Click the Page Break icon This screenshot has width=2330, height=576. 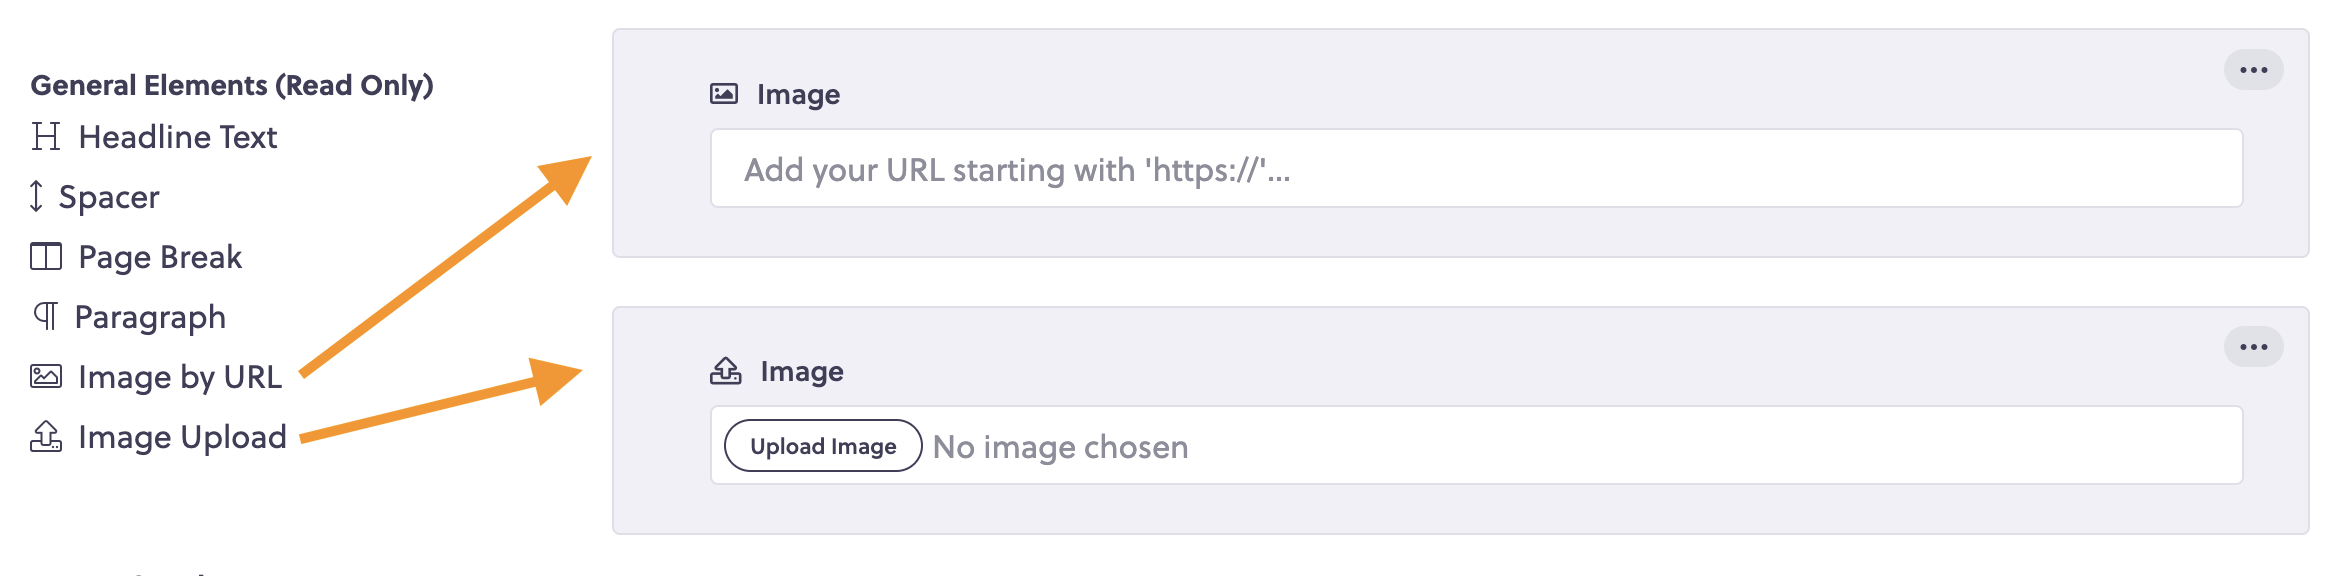[x=46, y=256]
